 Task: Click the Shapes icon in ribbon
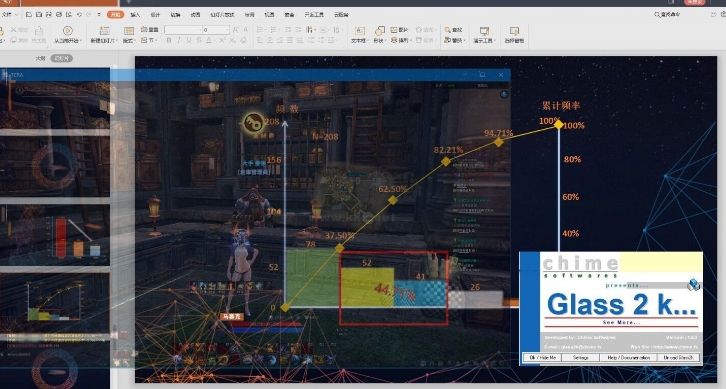[379, 31]
